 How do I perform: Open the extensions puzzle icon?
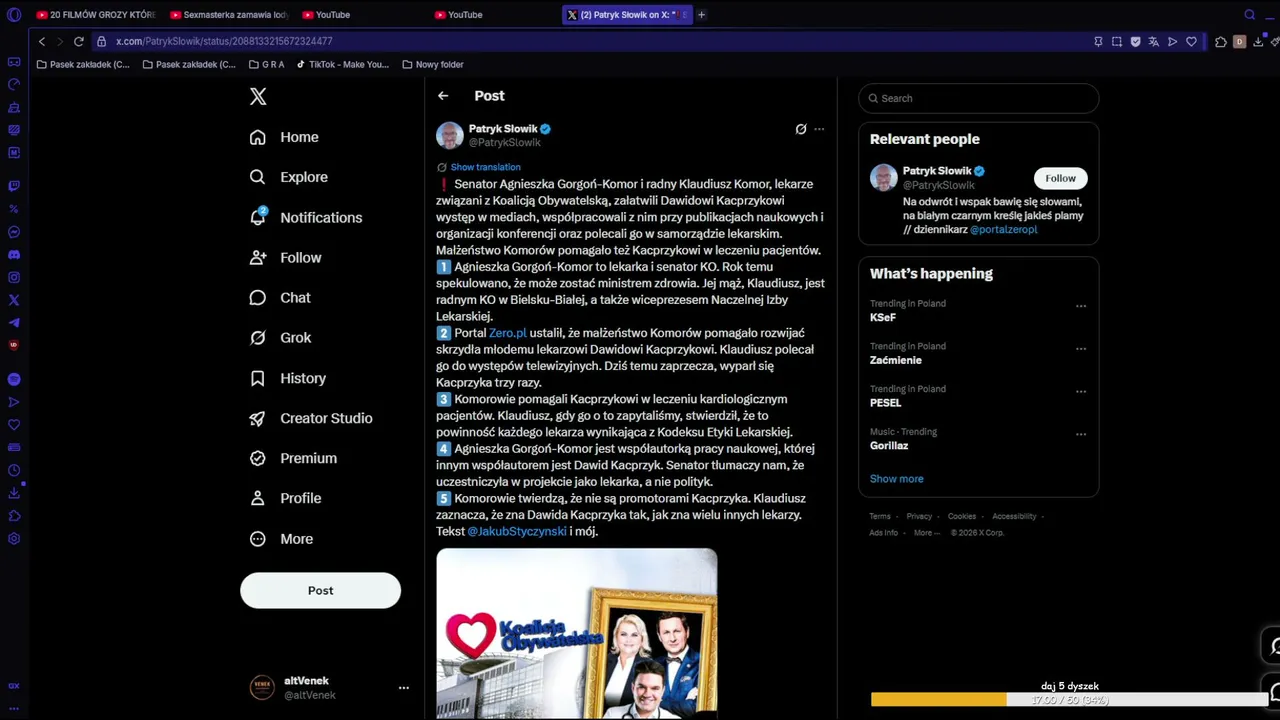pos(1221,42)
